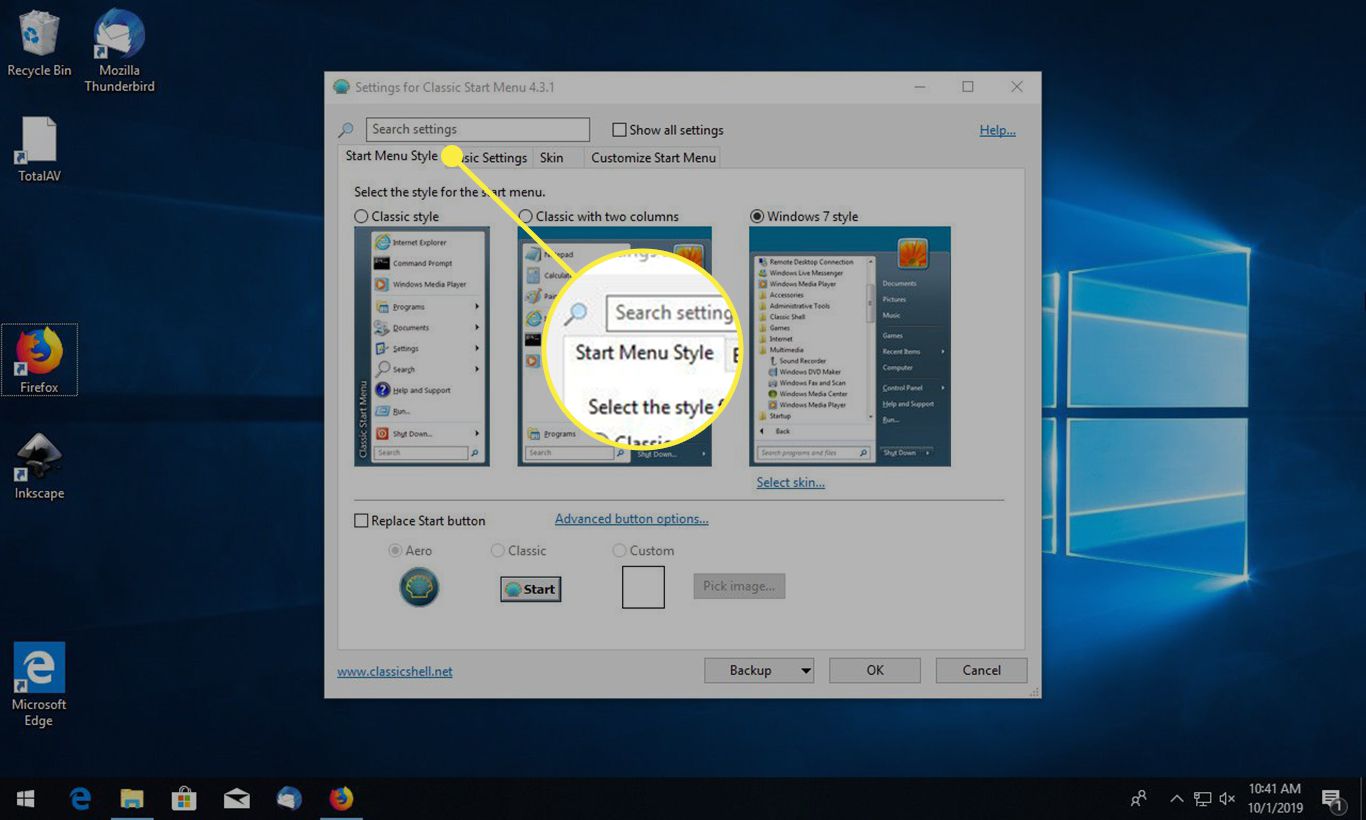
Task: Open the Action Center notification icon
Action: click(1332, 799)
